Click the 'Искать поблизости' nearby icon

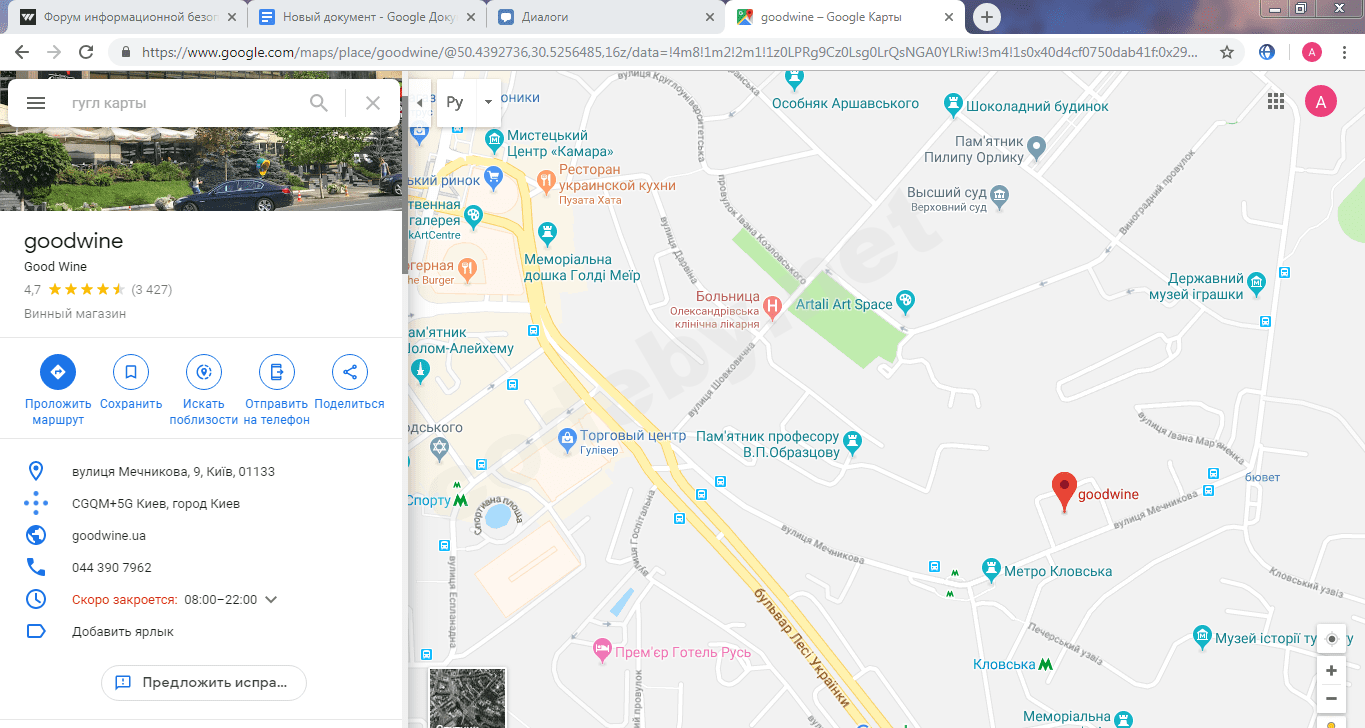coord(204,372)
